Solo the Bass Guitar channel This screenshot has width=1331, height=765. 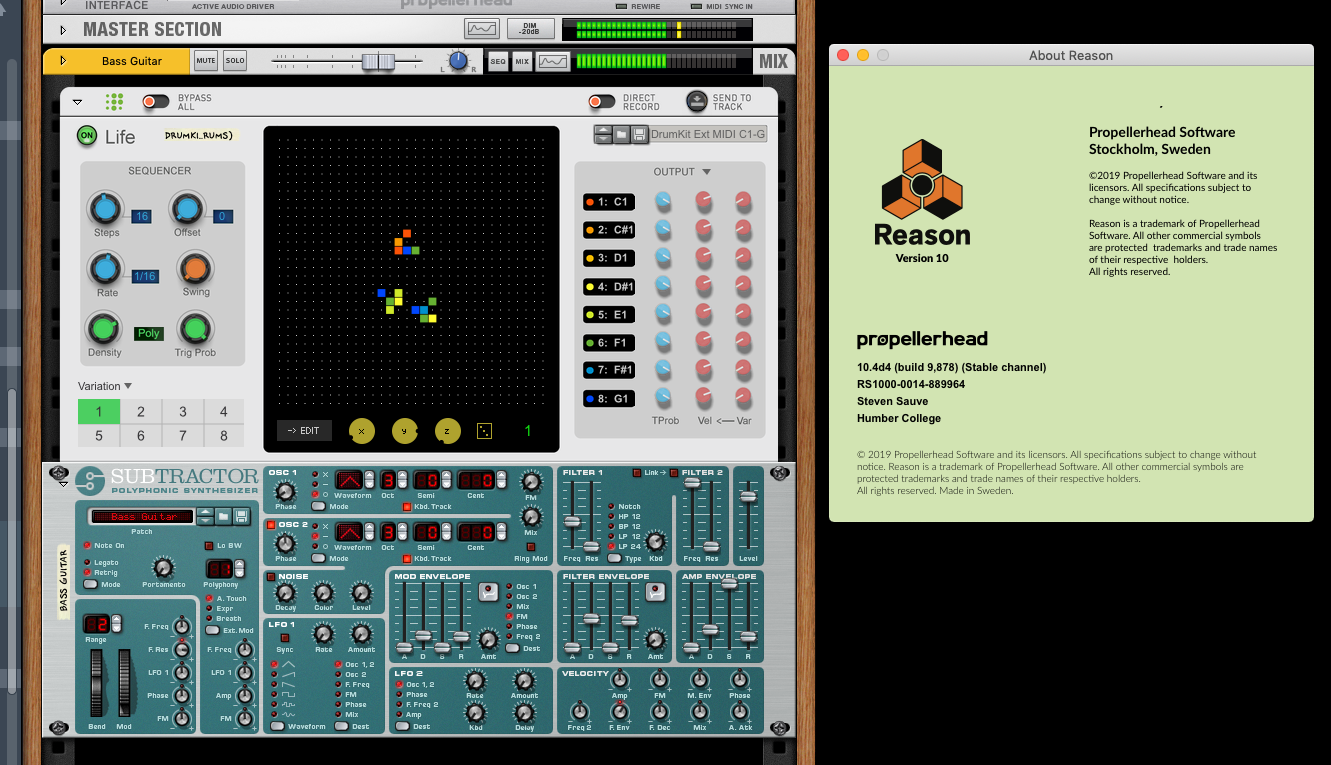pos(234,61)
